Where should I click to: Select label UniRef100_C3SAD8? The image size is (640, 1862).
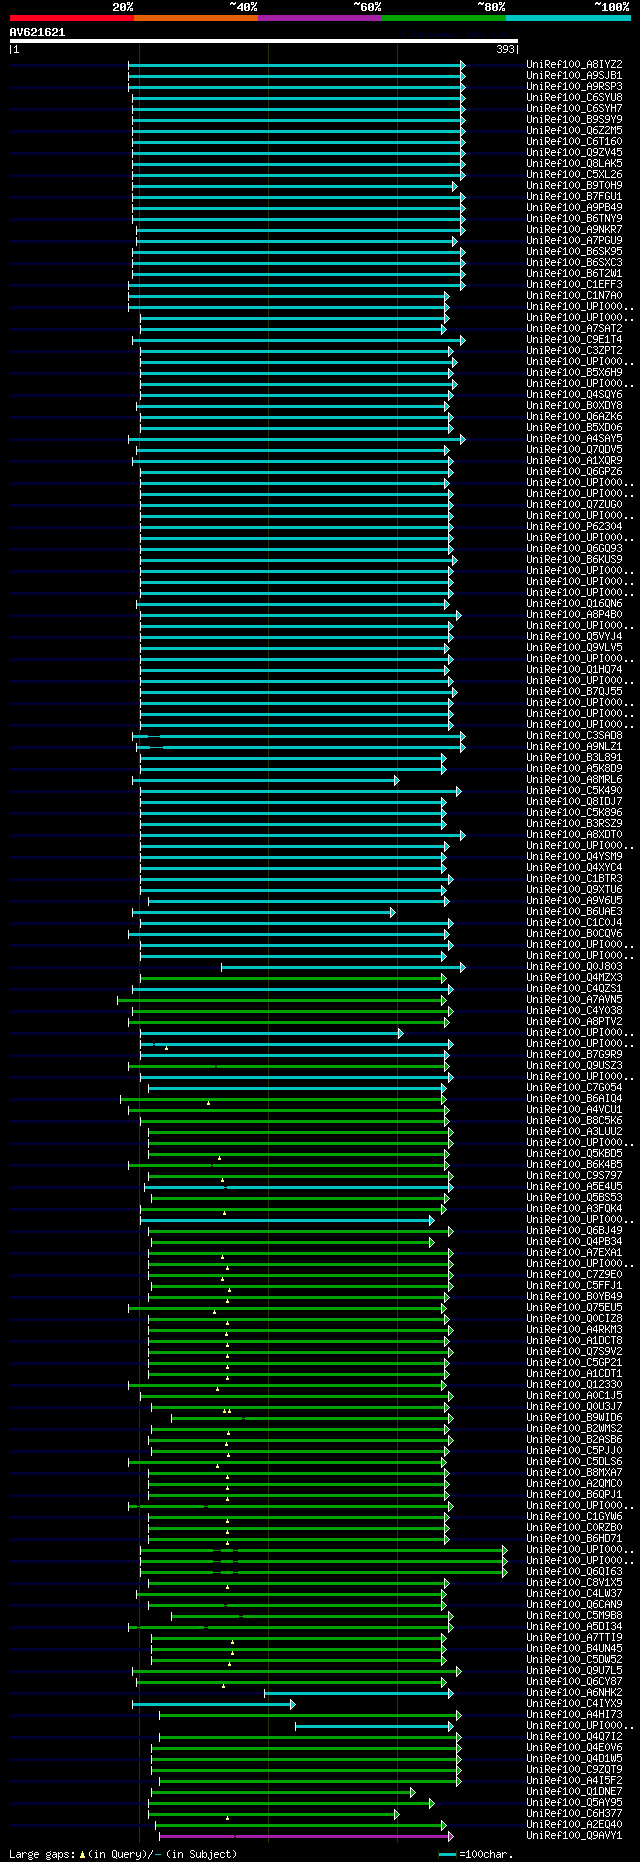574,735
